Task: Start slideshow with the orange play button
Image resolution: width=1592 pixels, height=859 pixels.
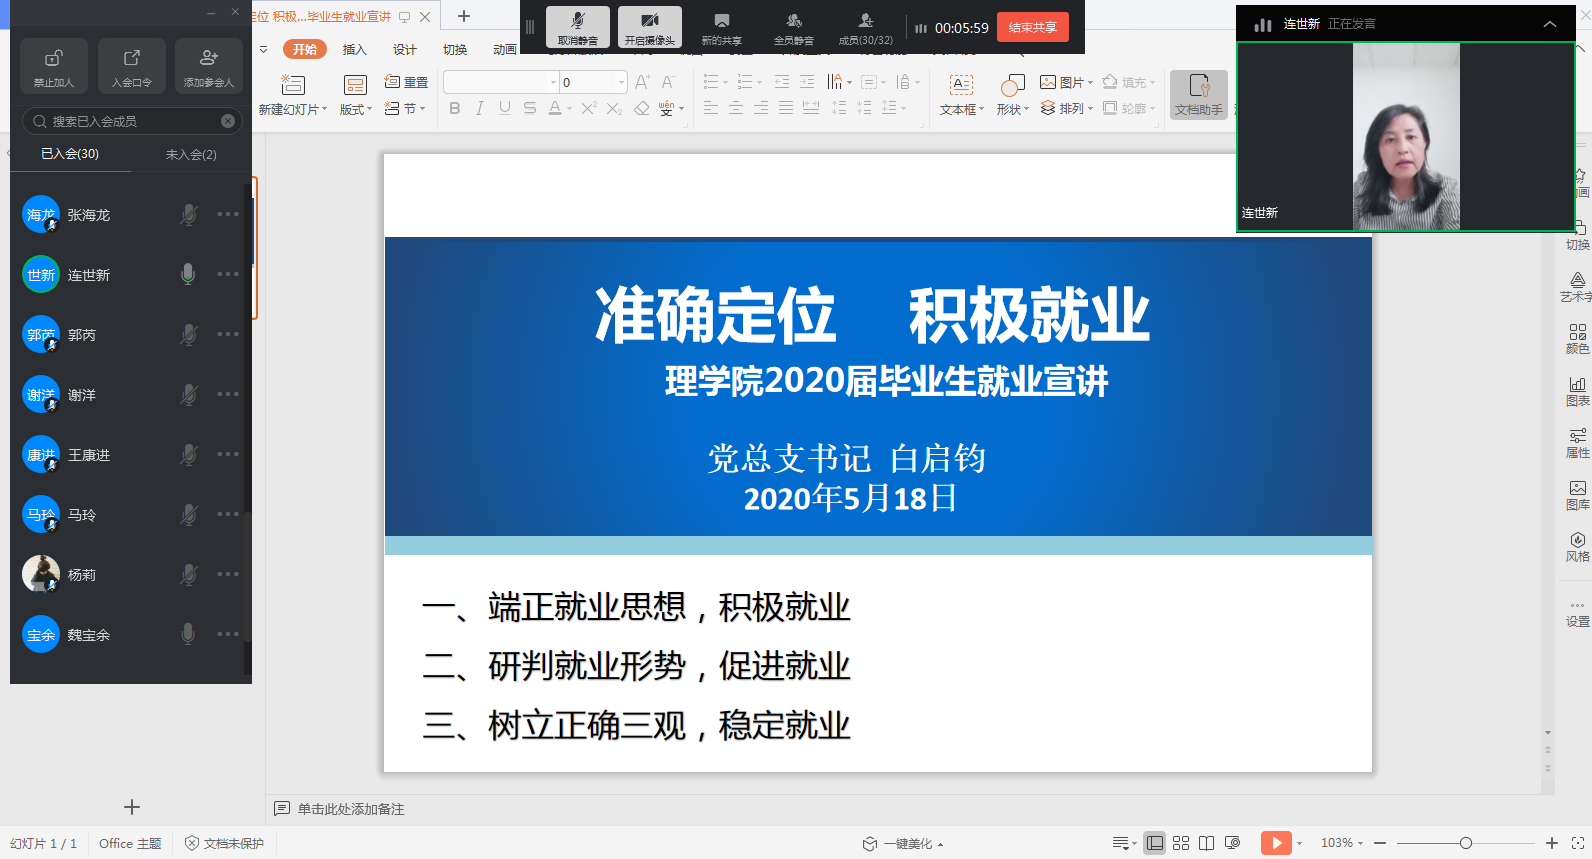Action: pyautogui.click(x=1276, y=843)
